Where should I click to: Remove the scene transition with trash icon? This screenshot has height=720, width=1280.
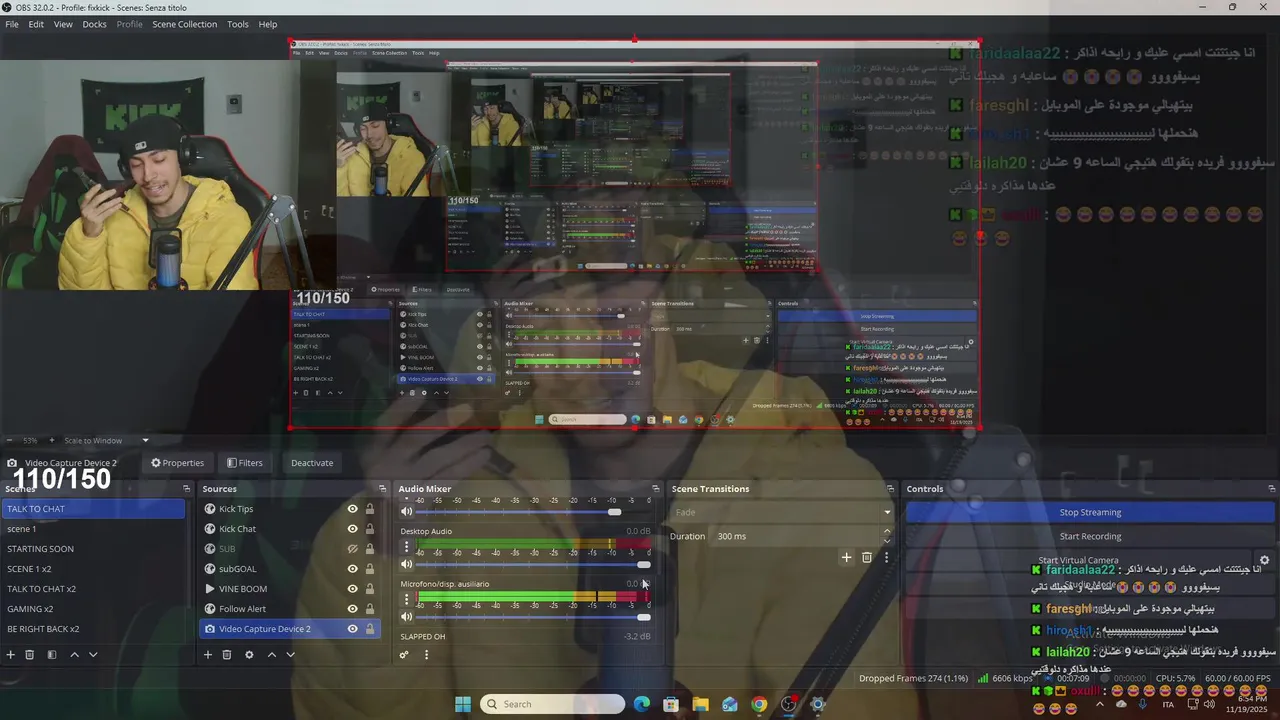point(867,557)
